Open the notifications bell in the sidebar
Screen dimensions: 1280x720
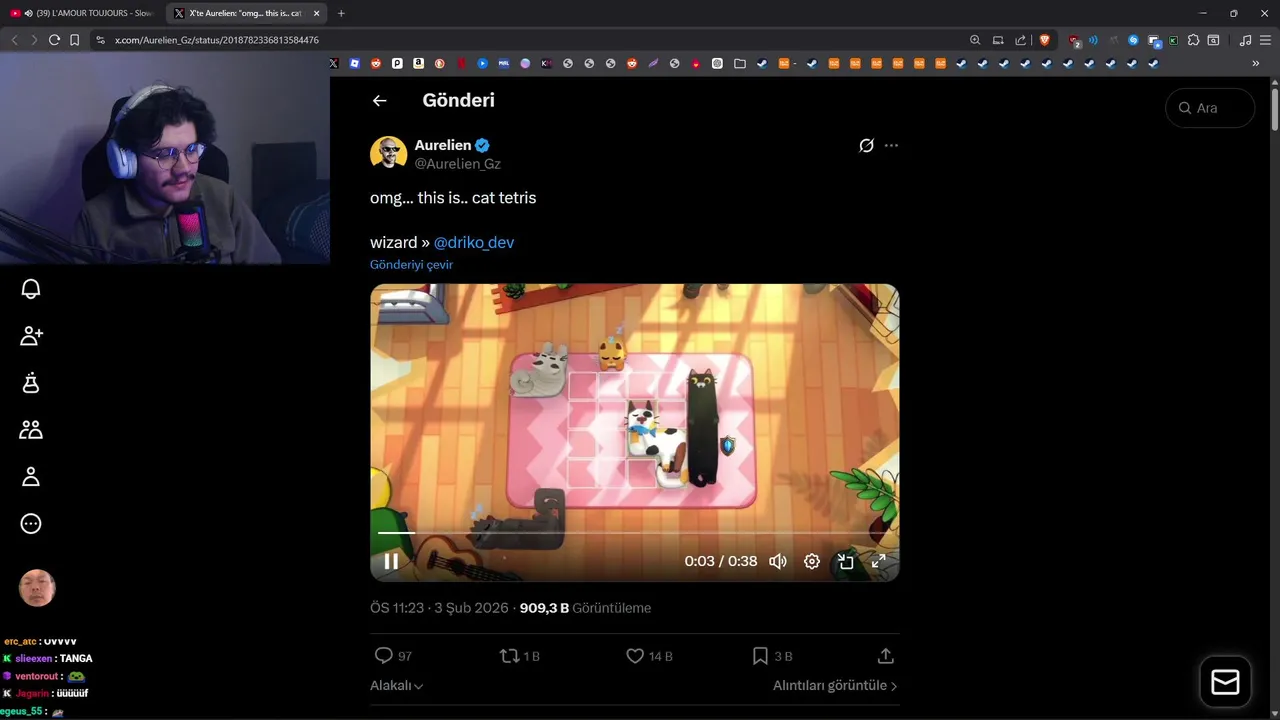point(31,289)
